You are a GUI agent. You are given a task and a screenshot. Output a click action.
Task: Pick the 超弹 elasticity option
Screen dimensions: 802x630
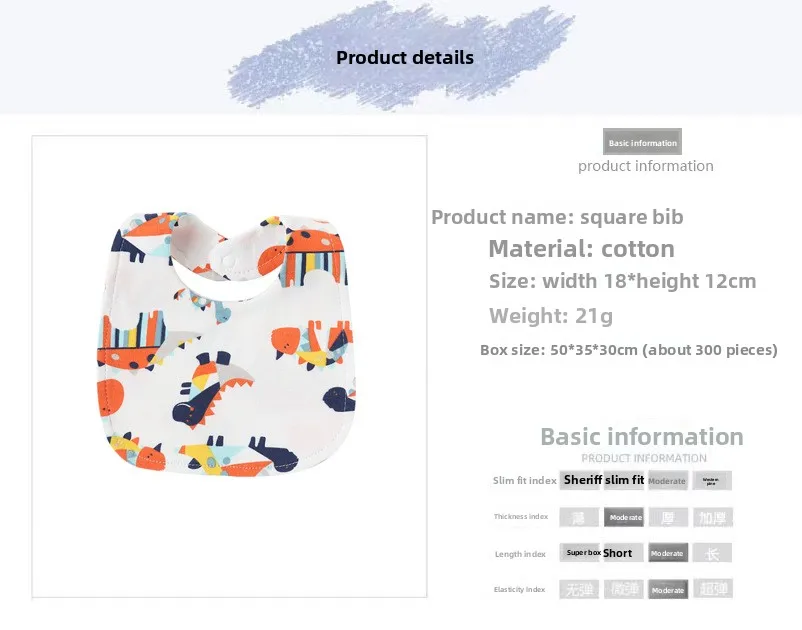[x=712, y=589]
